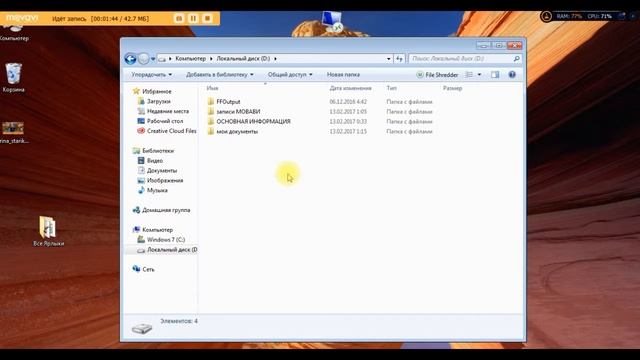Viewport: 640px width, 360px height.
Task: Open the address bar history dropdown arrow
Action: pyautogui.click(x=389, y=59)
